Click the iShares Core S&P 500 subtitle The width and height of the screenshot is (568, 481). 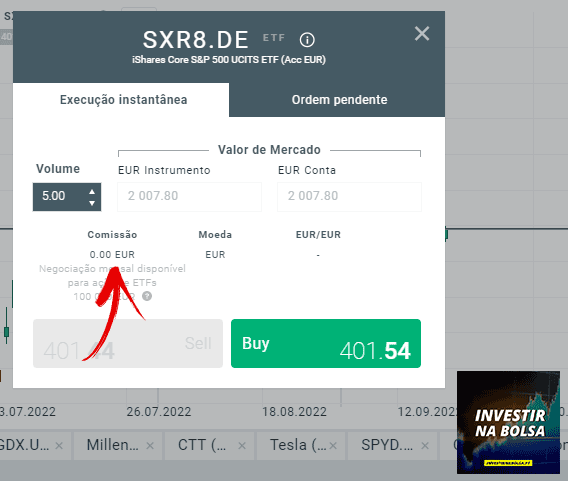click(229, 60)
